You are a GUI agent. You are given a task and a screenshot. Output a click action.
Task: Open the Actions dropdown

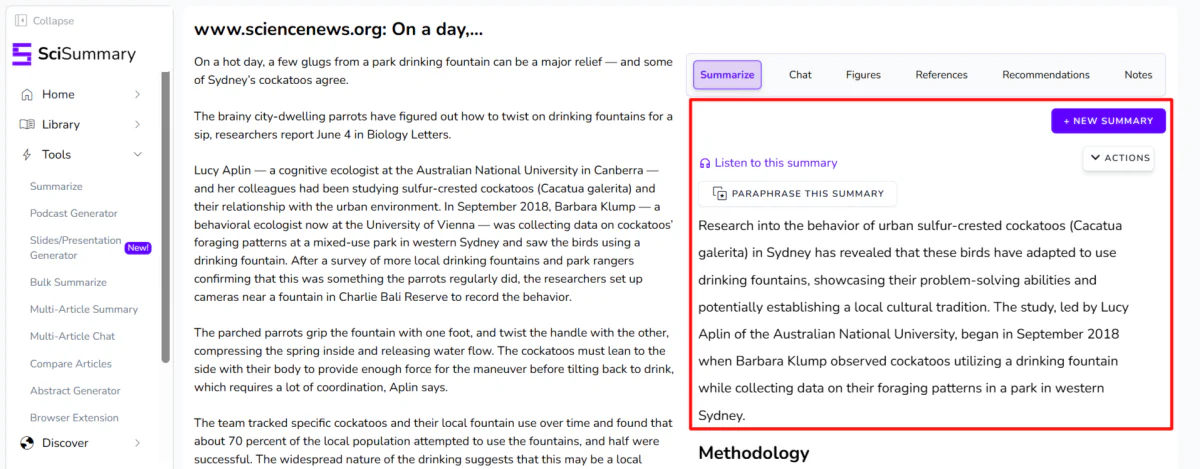point(1118,158)
